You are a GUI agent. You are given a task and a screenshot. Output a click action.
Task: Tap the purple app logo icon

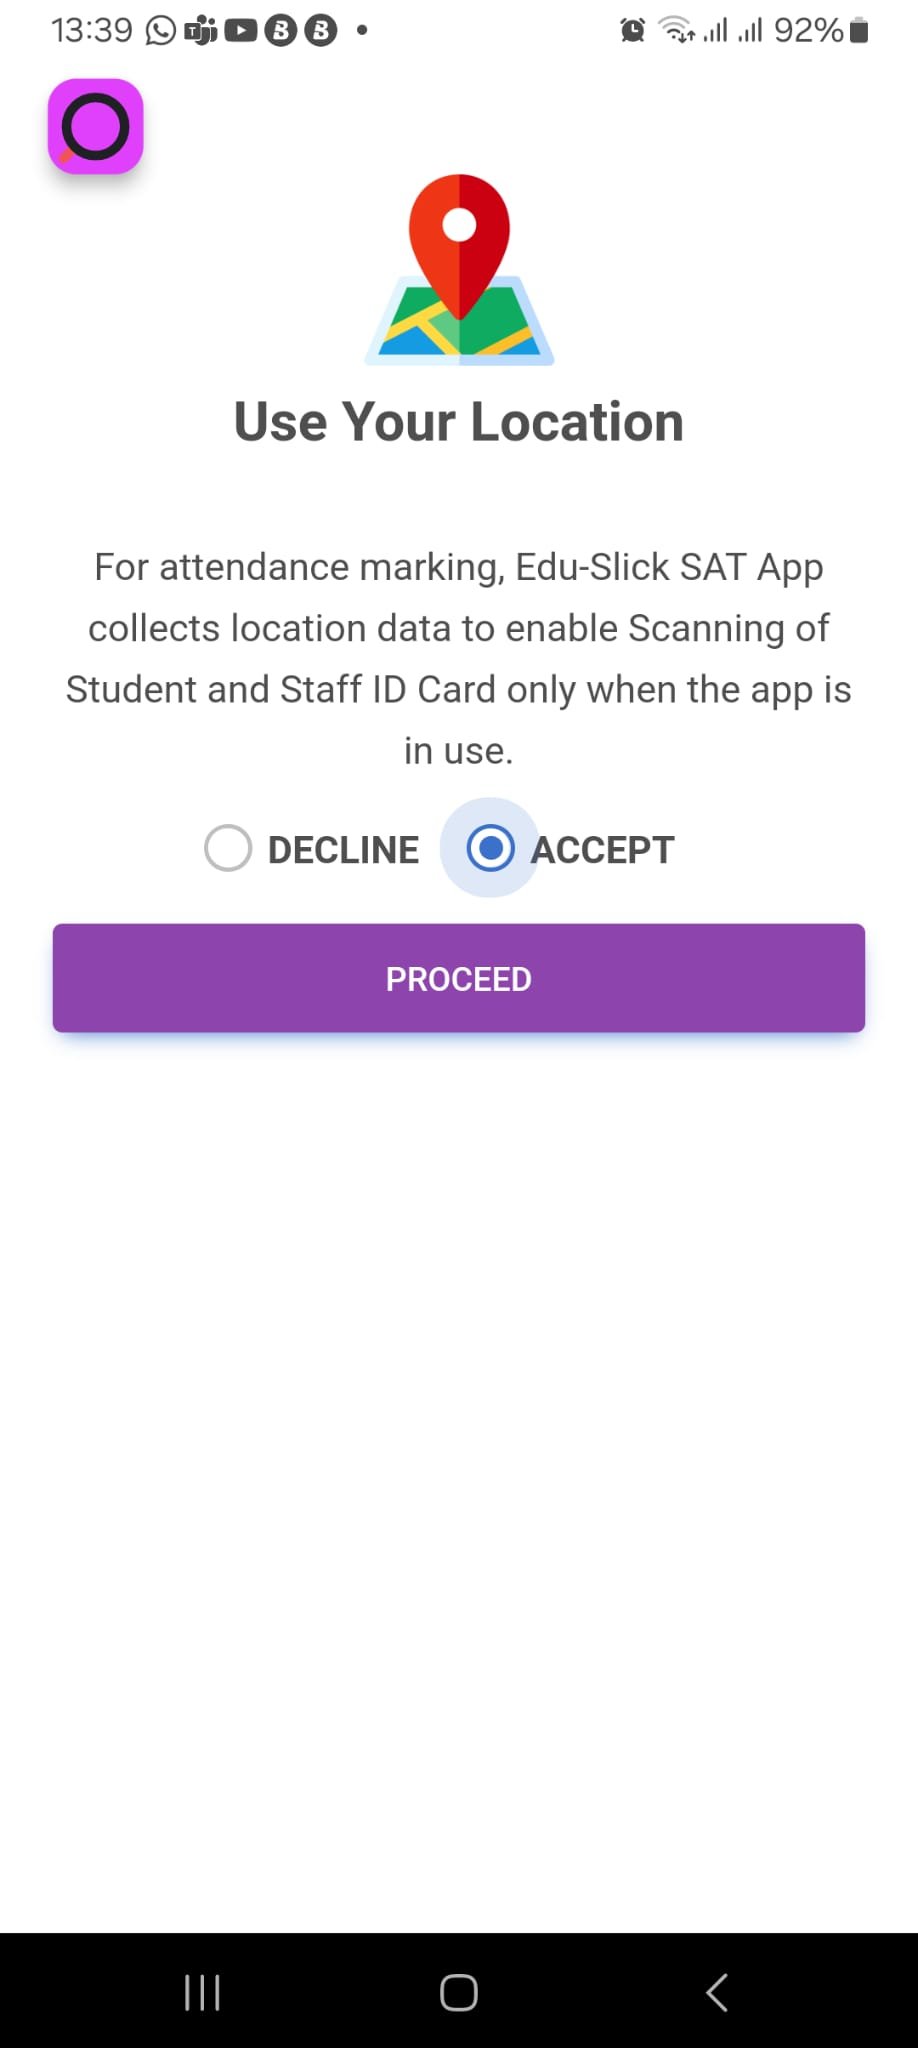[96, 126]
